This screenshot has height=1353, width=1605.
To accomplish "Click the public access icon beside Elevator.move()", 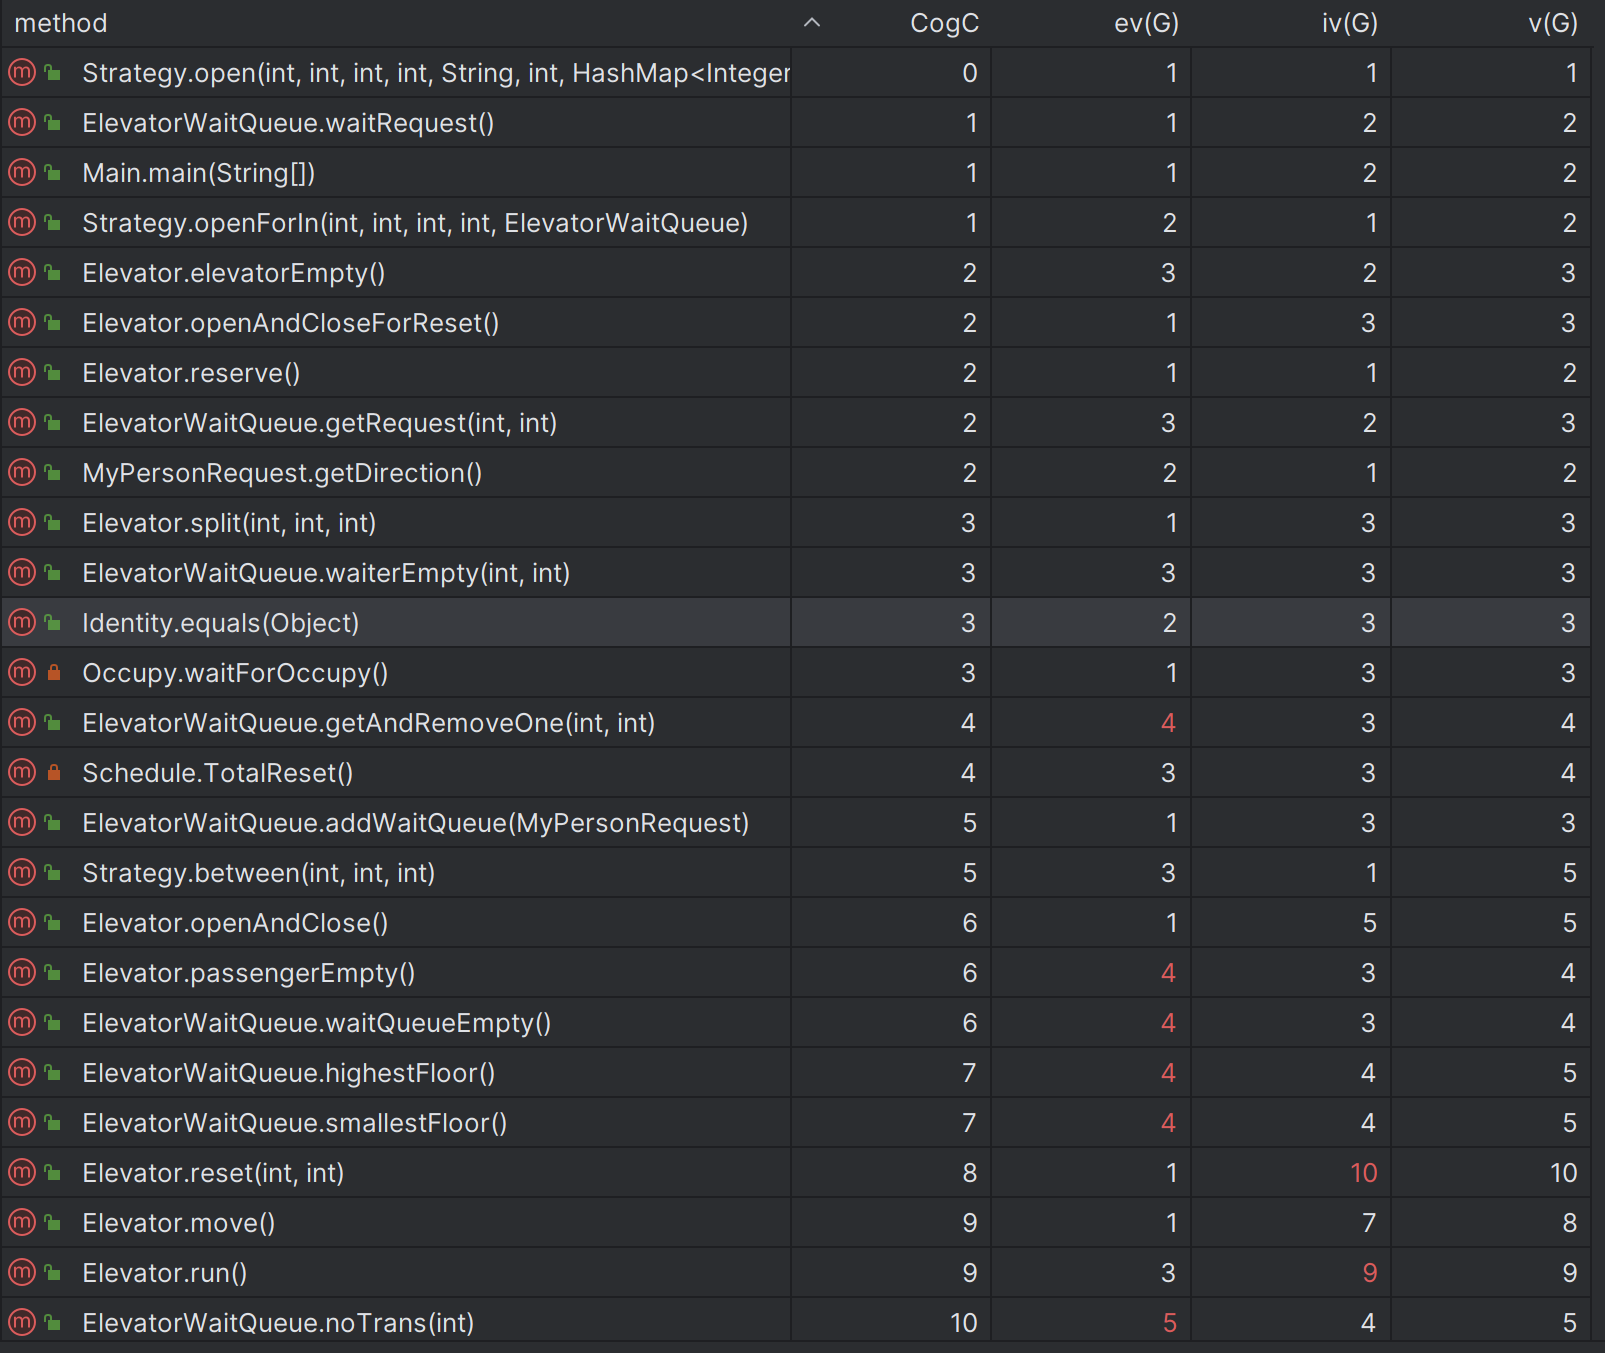I will [54, 1223].
